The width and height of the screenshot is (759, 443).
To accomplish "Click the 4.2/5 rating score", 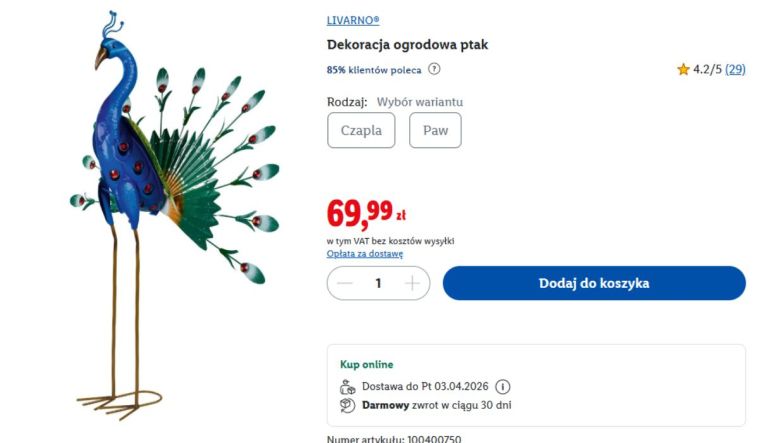I will 707,69.
